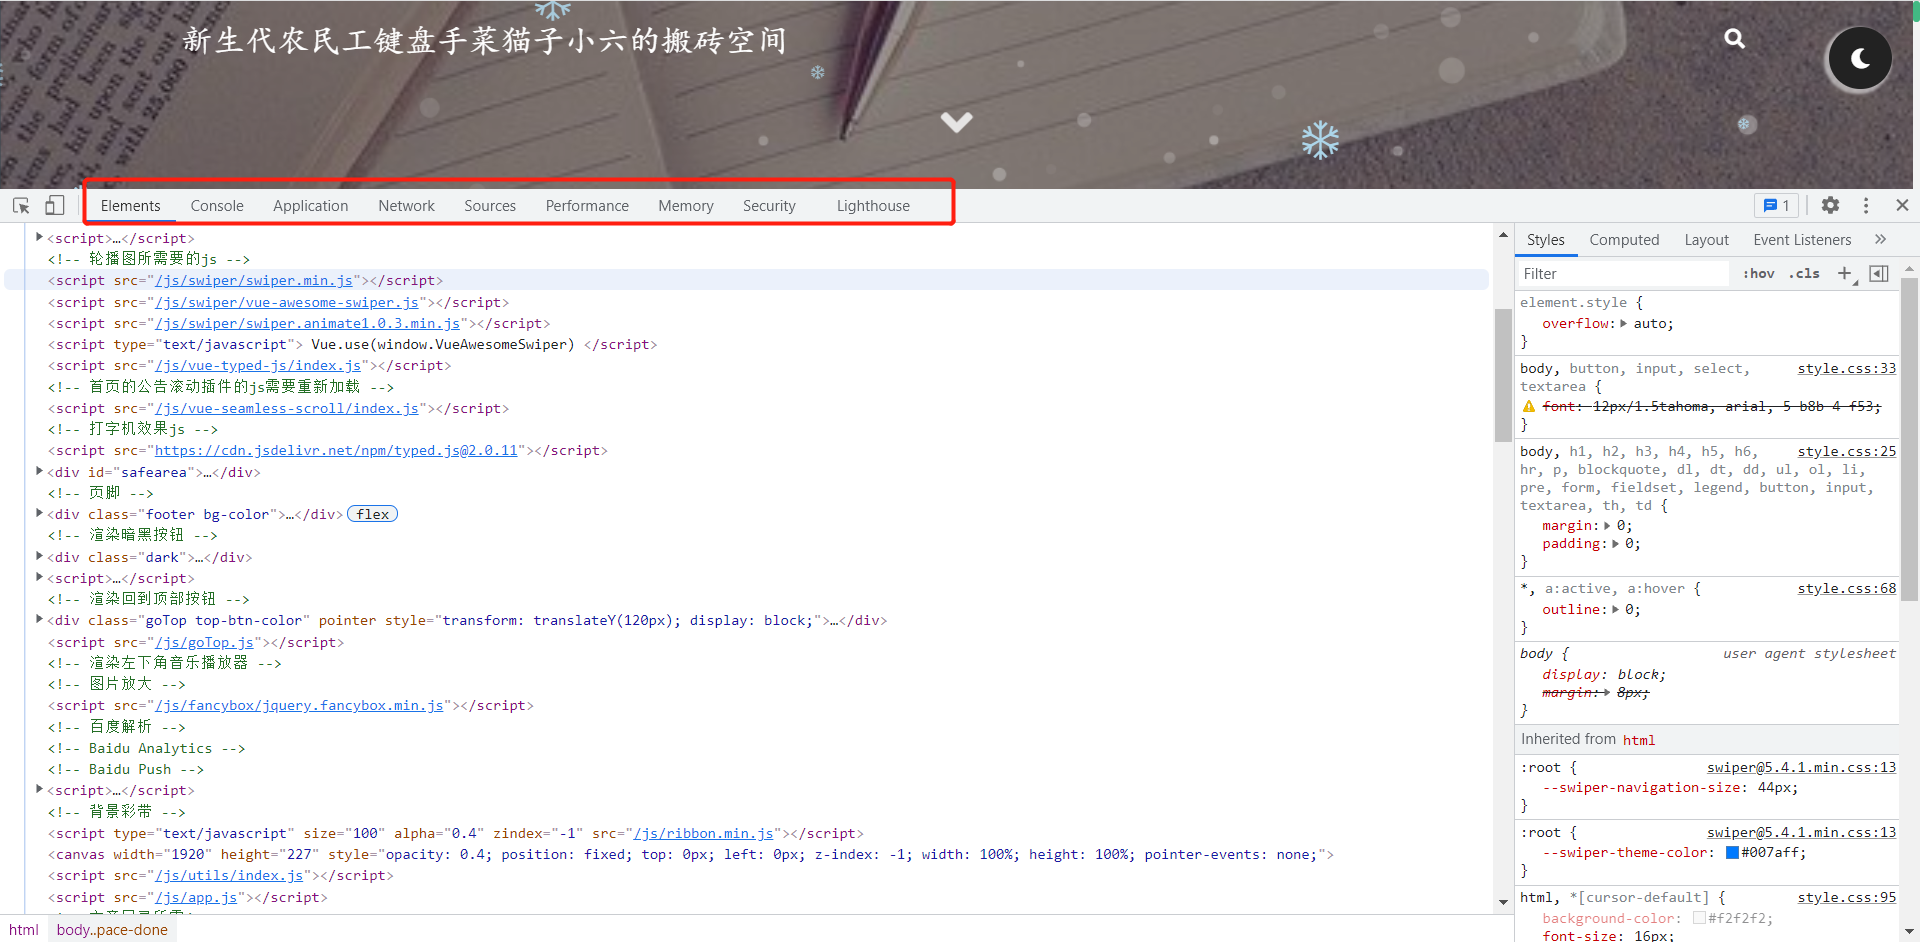Expand the padding shorthand property triangle
This screenshot has width=1920, height=942.
tap(1615, 543)
